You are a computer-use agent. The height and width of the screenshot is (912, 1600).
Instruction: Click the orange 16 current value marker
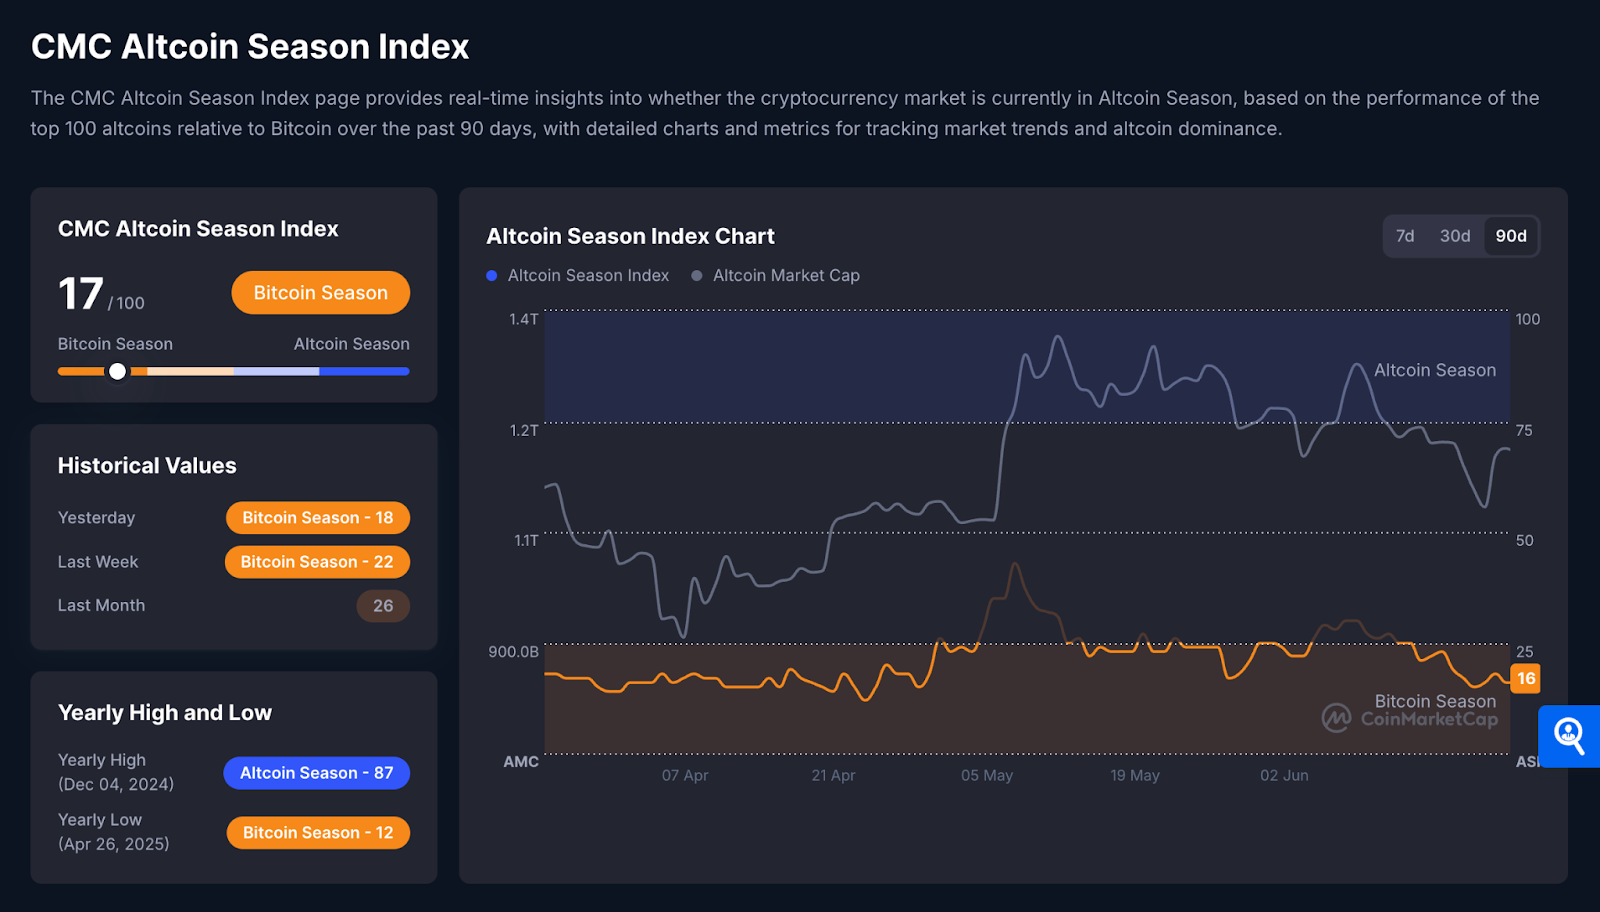click(1526, 678)
